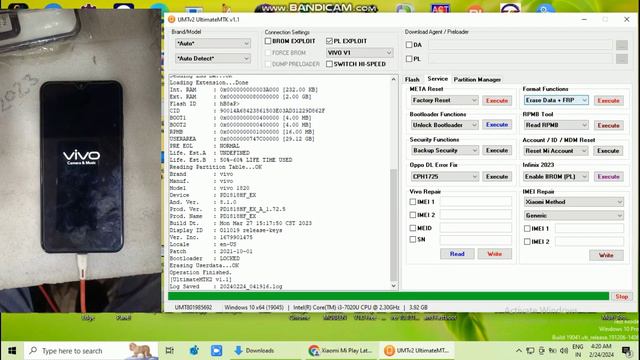Show hidden system tray icons chevron
Viewport: 640px width, 360px height.
point(518,351)
